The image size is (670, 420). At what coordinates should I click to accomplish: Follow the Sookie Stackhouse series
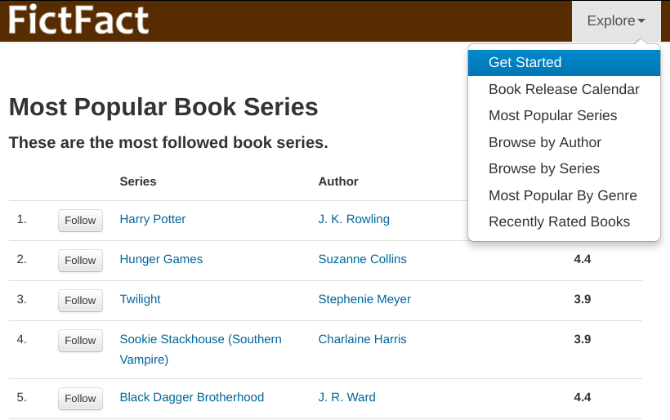pyautogui.click(x=80, y=340)
